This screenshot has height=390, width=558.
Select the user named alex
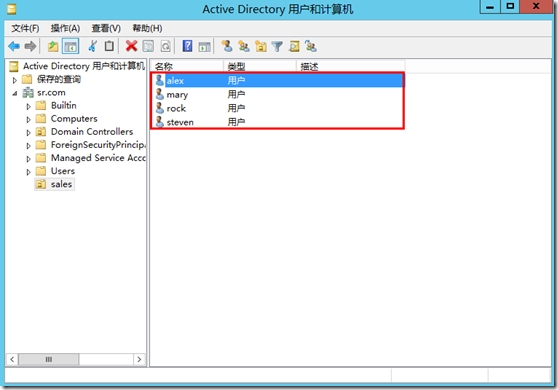pyautogui.click(x=175, y=81)
